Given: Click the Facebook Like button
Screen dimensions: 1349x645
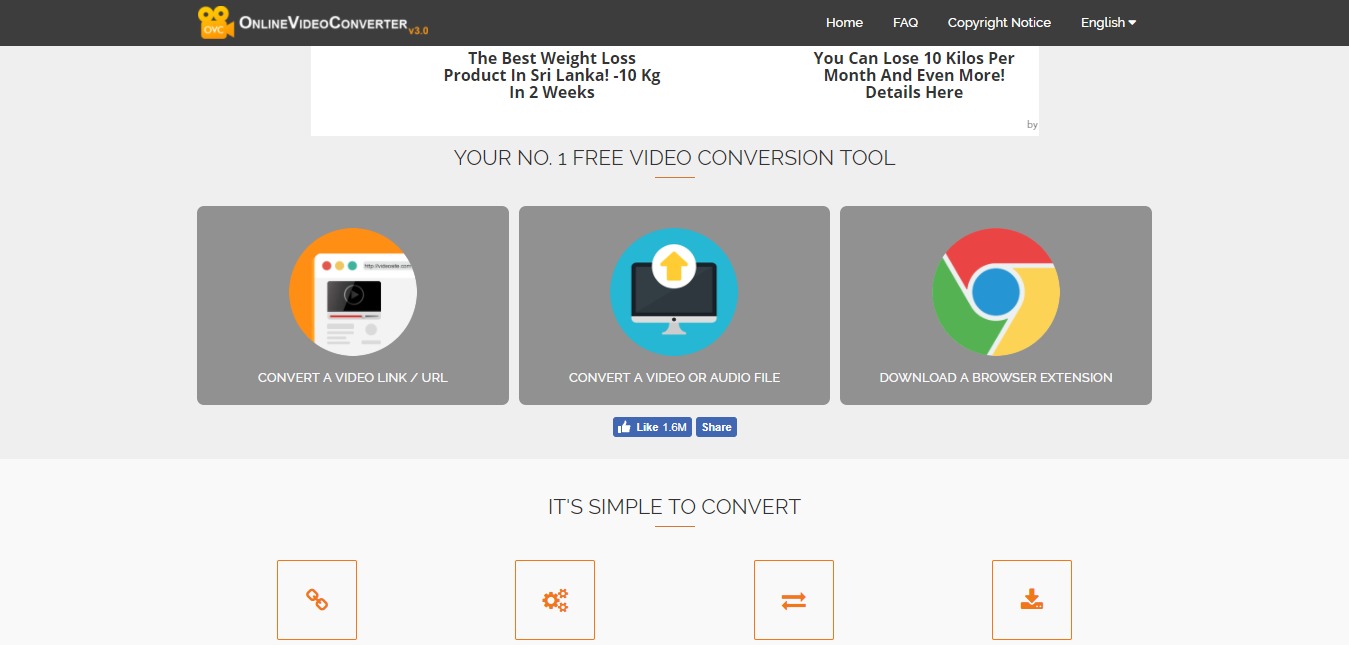Looking at the screenshot, I should point(651,426).
